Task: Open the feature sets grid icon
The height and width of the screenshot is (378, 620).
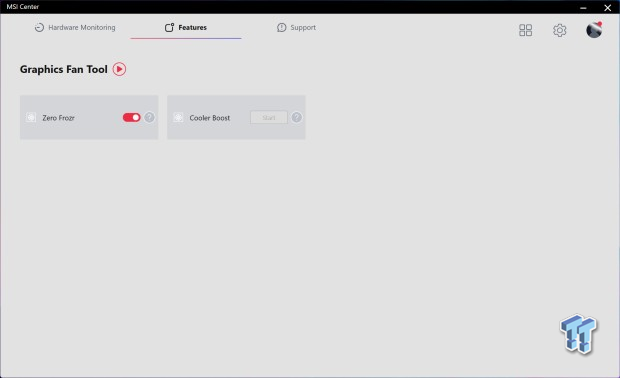Action: 525,30
